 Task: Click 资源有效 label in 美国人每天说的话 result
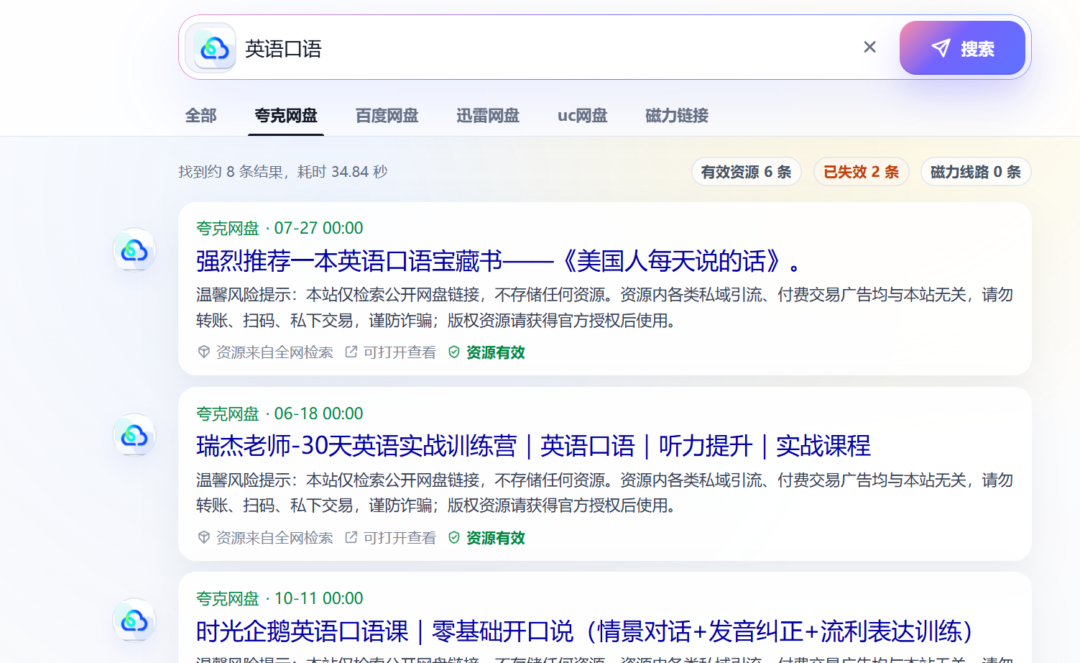point(495,352)
